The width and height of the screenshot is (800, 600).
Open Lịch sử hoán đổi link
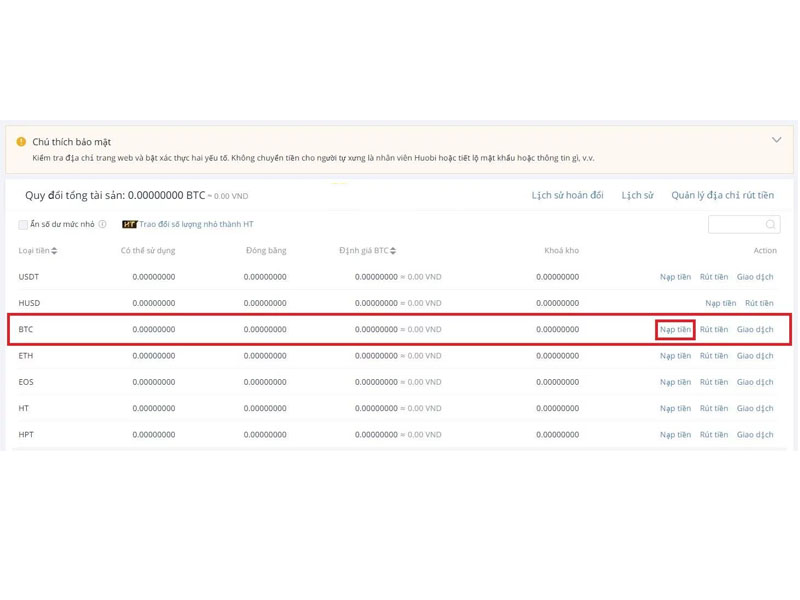567,195
